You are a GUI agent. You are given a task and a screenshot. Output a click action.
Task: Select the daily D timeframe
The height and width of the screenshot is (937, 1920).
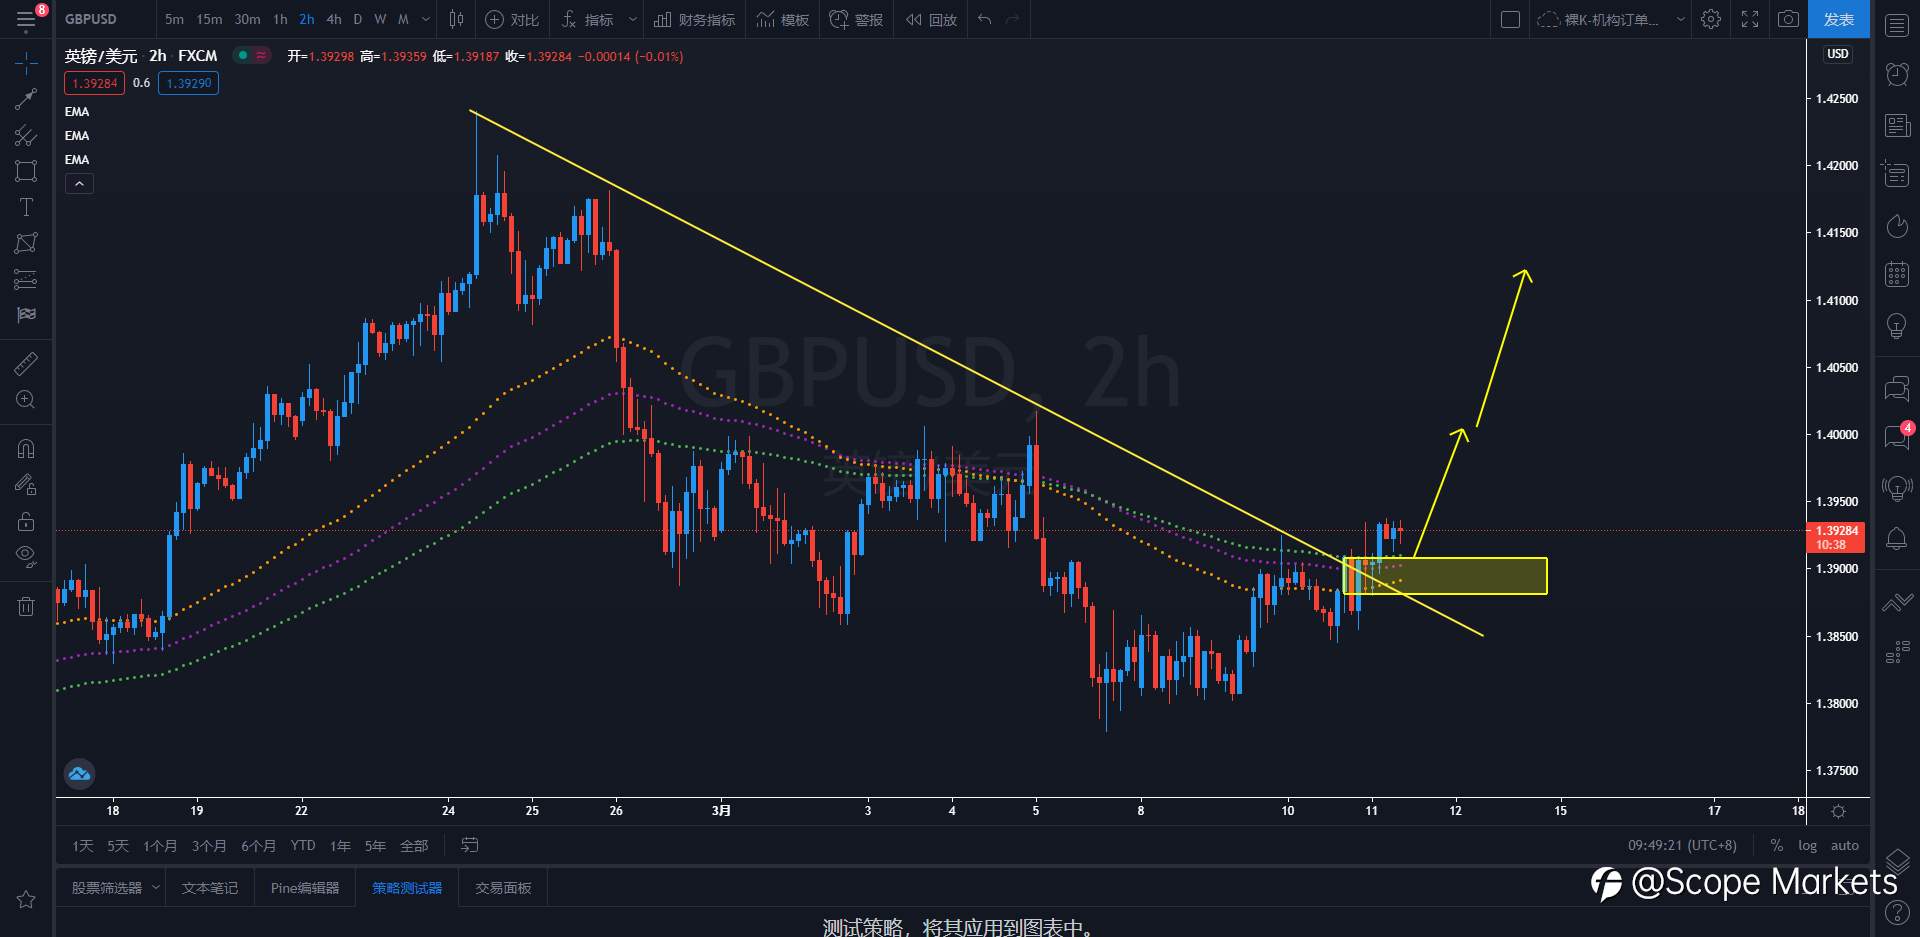click(x=358, y=19)
